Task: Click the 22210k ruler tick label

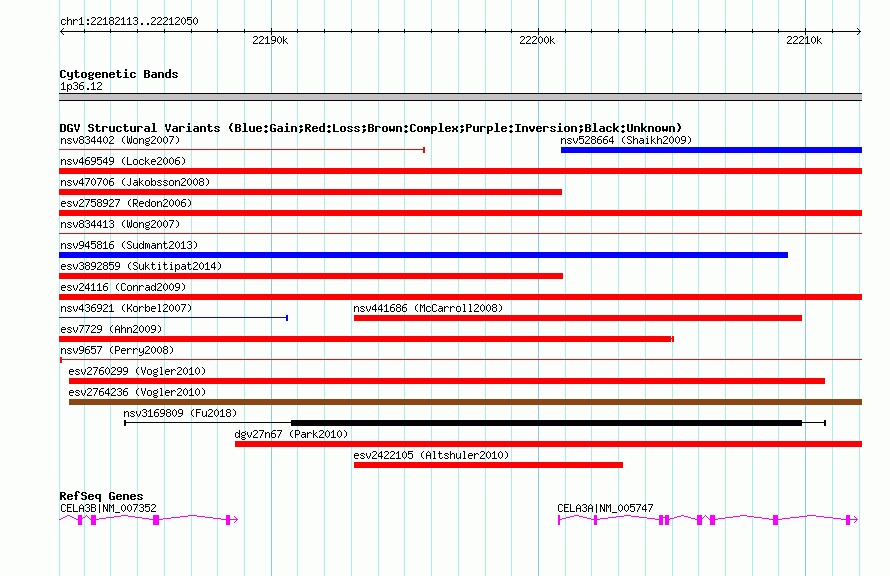Action: [x=804, y=40]
